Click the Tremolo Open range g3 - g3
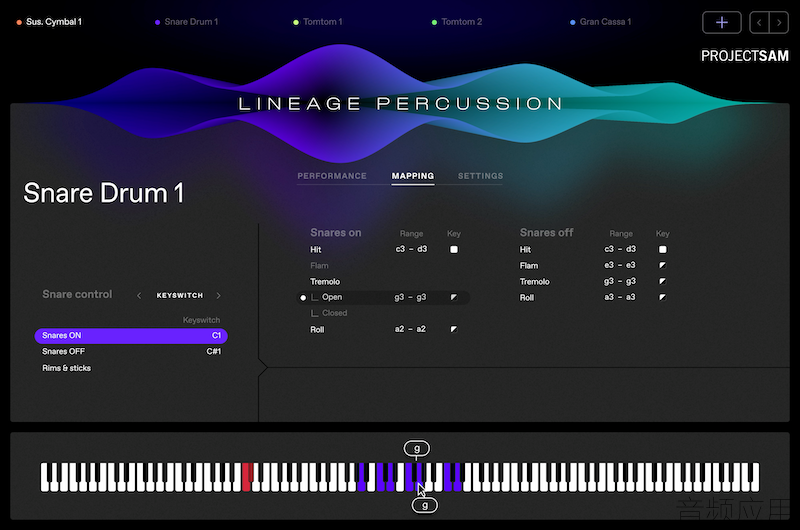 coord(410,297)
